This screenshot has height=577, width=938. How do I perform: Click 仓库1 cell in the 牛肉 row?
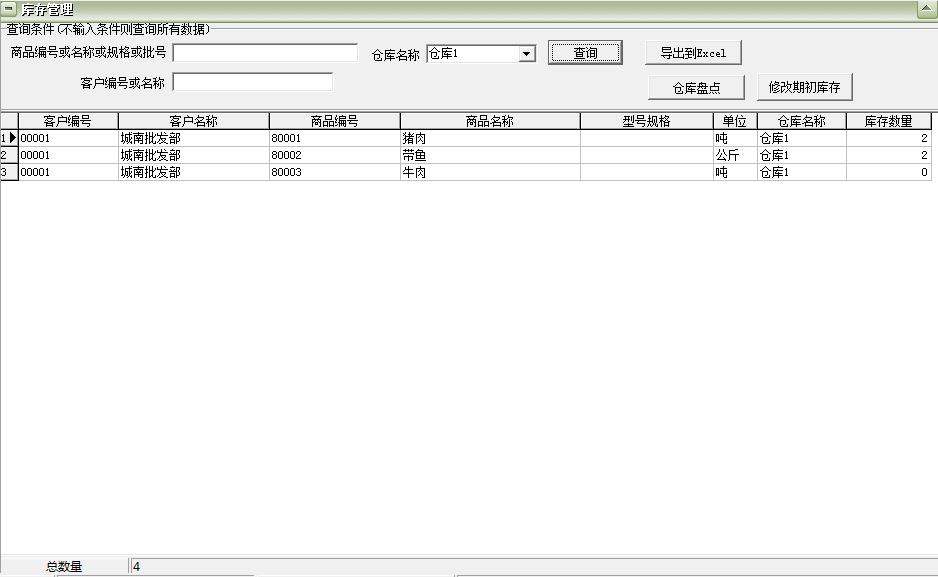click(x=802, y=172)
